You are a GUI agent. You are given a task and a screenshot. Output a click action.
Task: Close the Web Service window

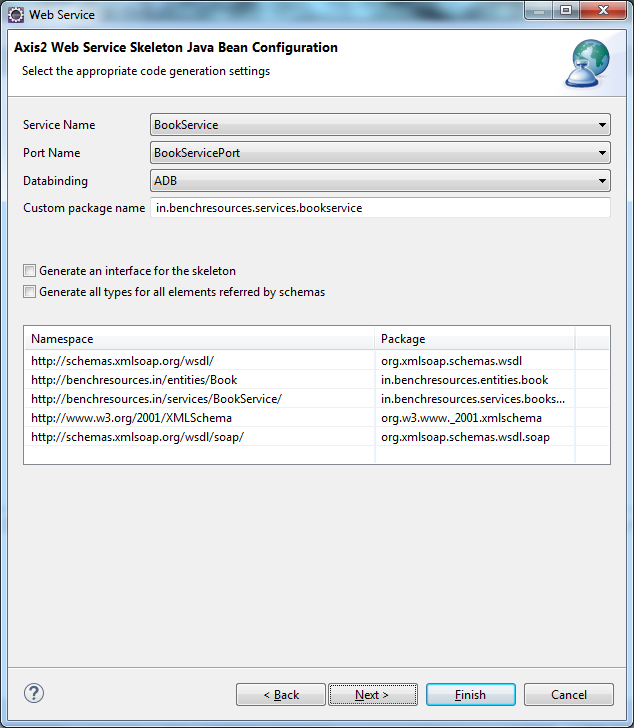click(603, 11)
